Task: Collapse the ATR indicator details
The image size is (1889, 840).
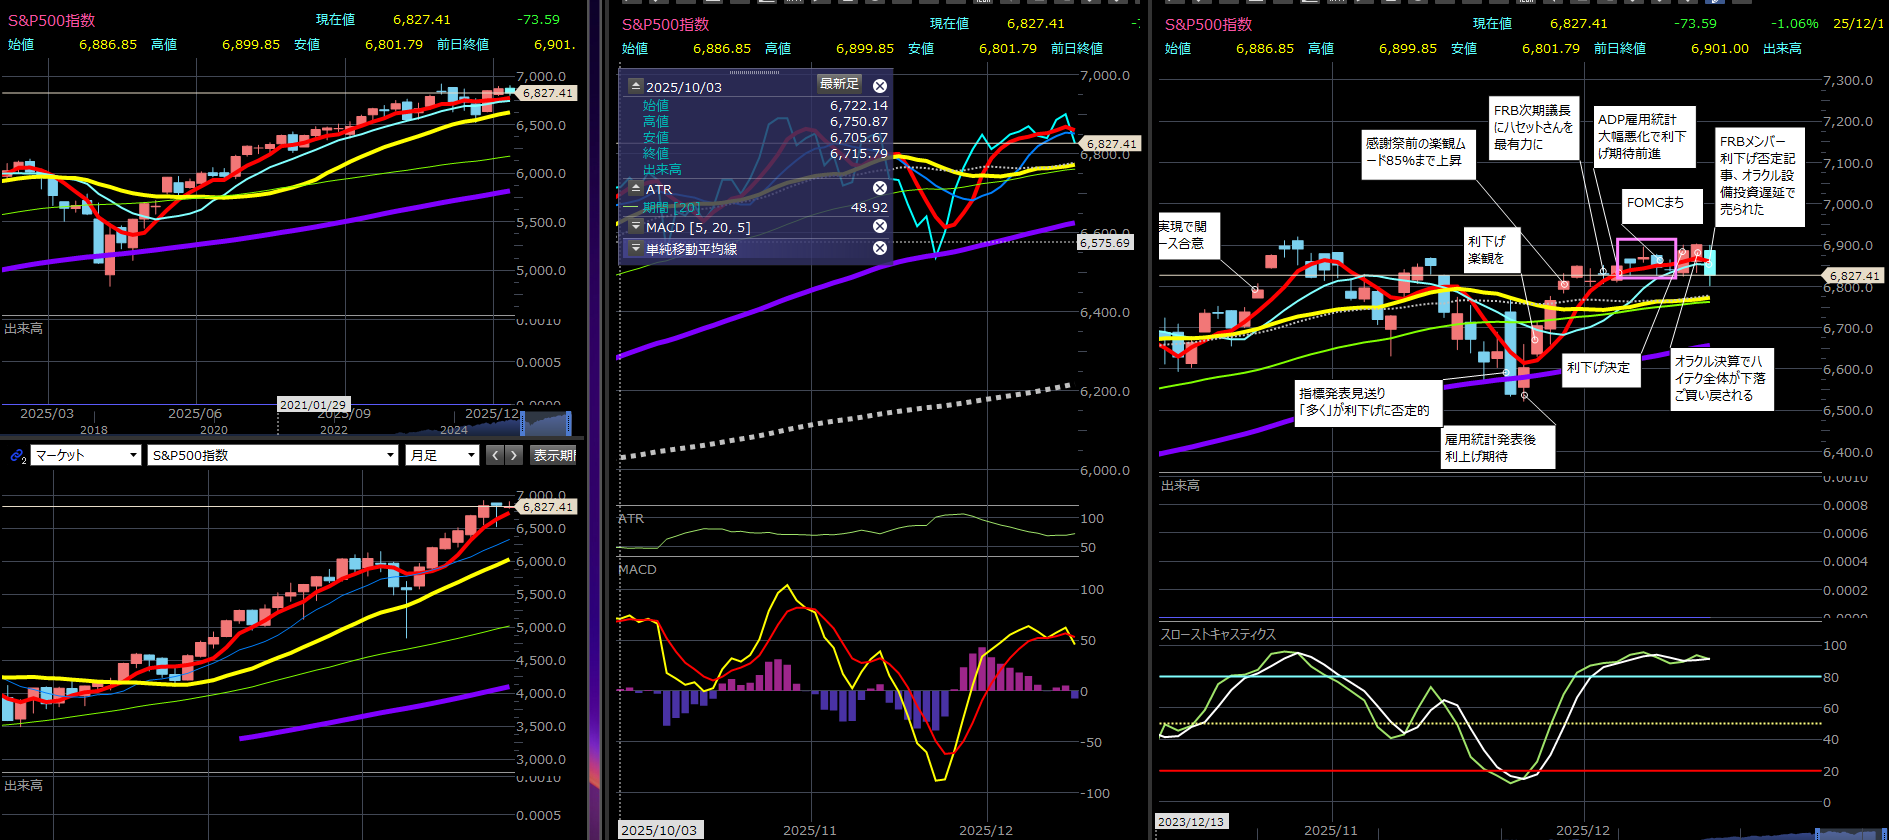Action: (x=635, y=188)
